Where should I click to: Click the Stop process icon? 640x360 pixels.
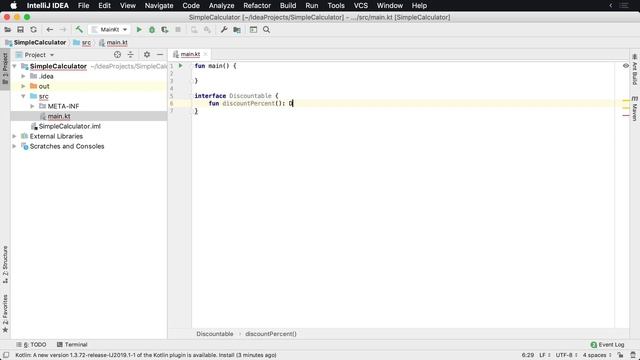(178, 30)
